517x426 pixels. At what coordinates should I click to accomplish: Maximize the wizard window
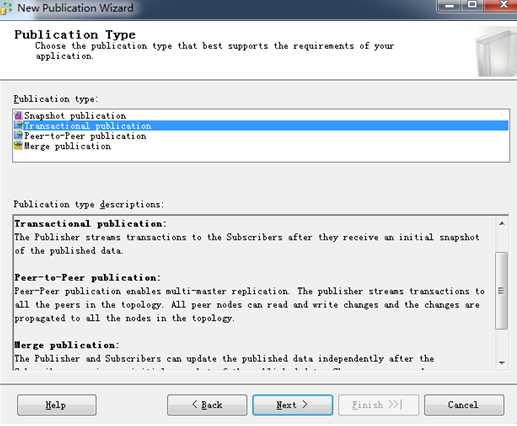click(x=472, y=5)
